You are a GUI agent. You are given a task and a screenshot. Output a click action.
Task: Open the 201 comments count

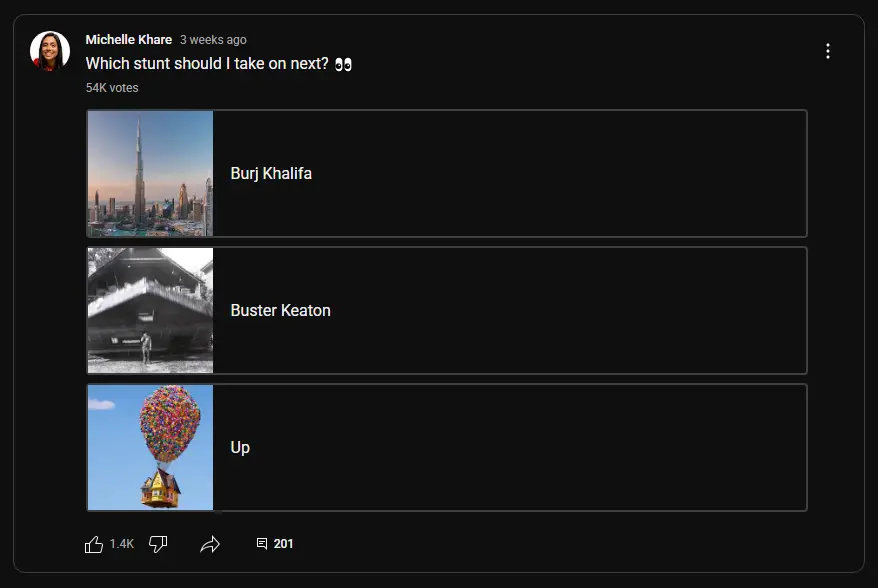tap(284, 544)
